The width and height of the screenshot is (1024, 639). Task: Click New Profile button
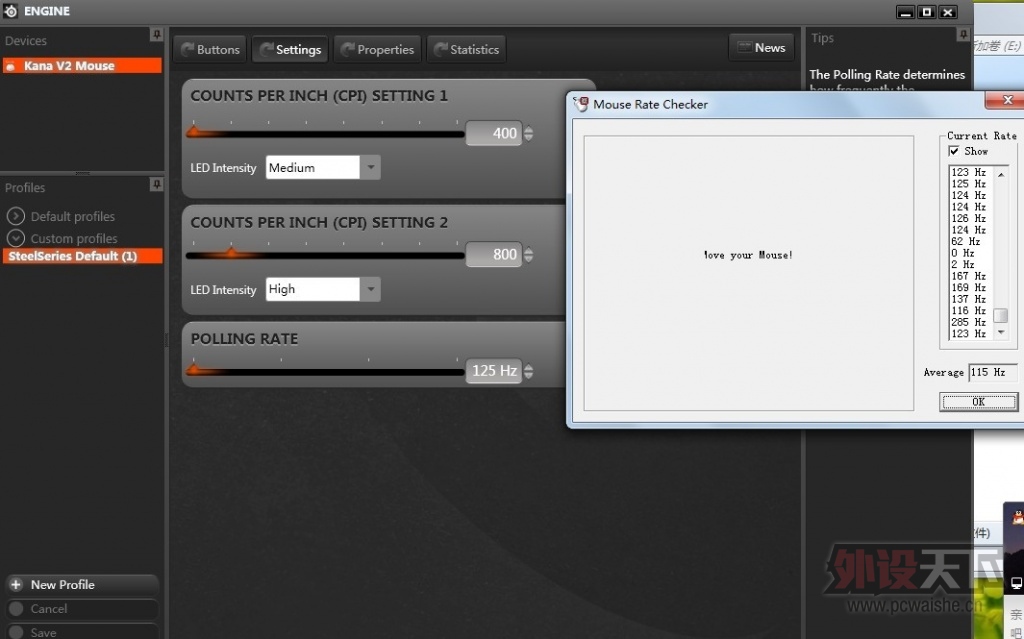82,585
